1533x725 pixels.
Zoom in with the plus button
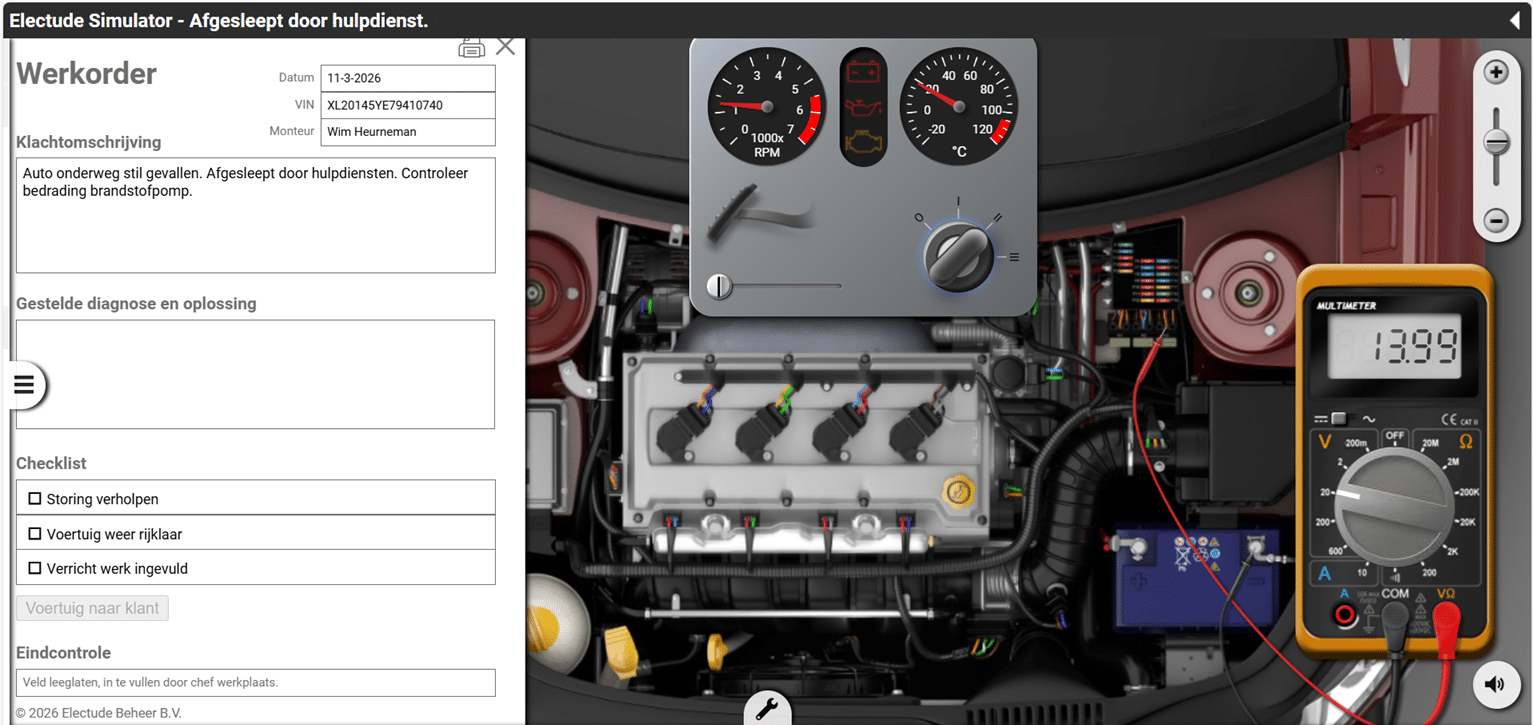[x=1496, y=72]
